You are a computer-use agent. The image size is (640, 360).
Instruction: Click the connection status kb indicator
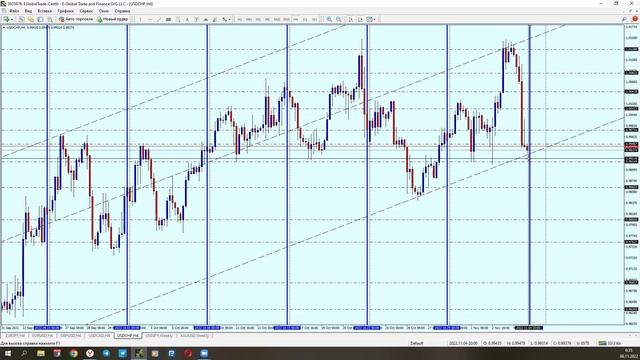pos(610,343)
